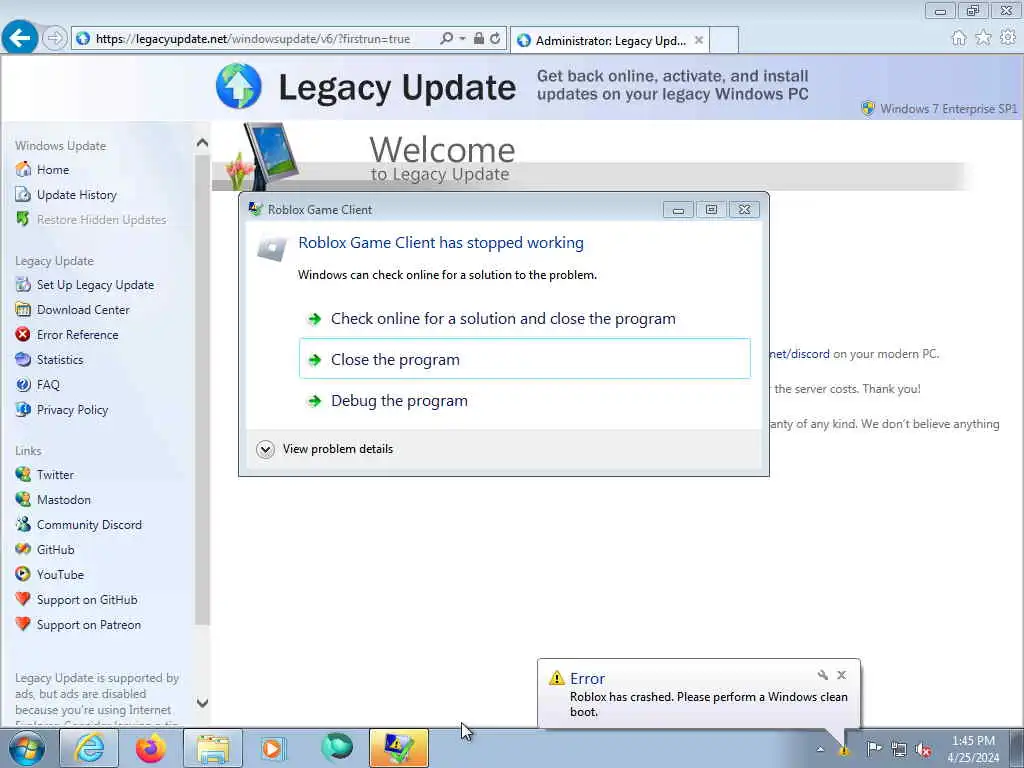1024x768 pixels.
Task: Open Windows Explorer folder taskbar icon
Action: pos(213,748)
